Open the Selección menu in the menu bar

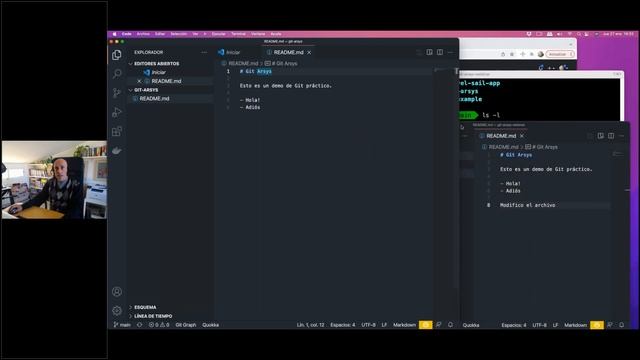[x=178, y=34]
